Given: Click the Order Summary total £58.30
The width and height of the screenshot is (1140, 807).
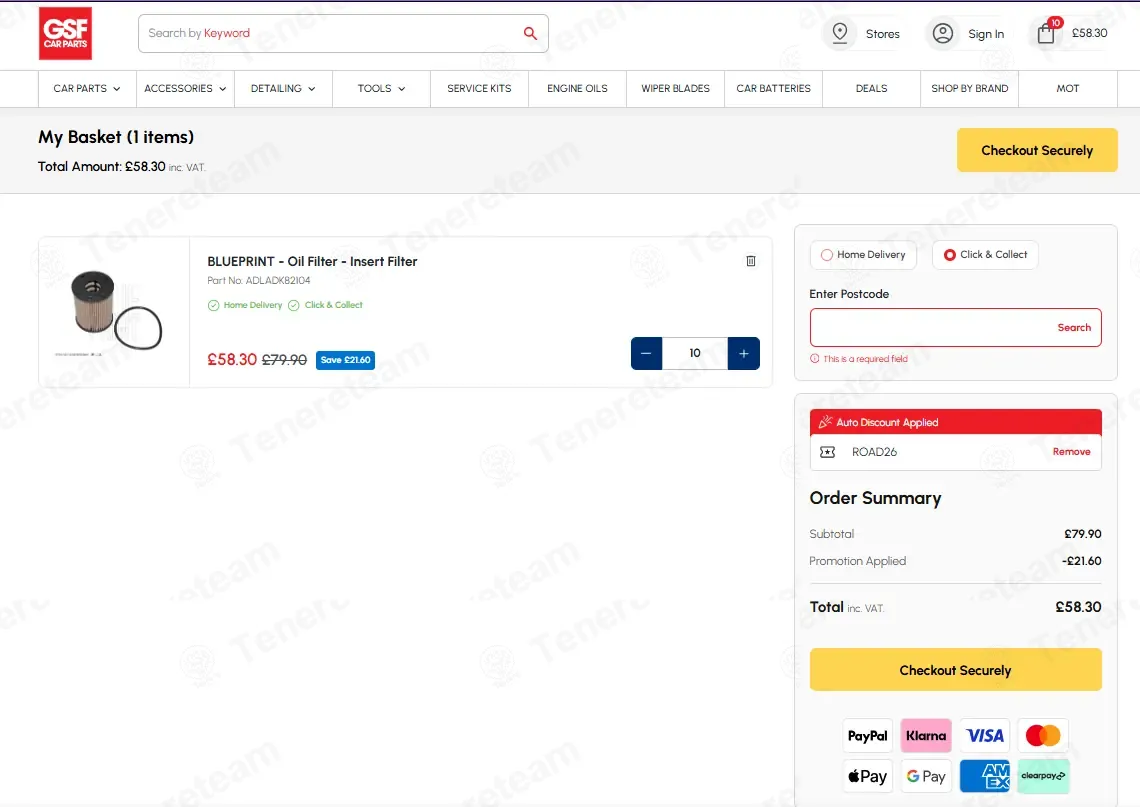Looking at the screenshot, I should click(x=1078, y=607).
